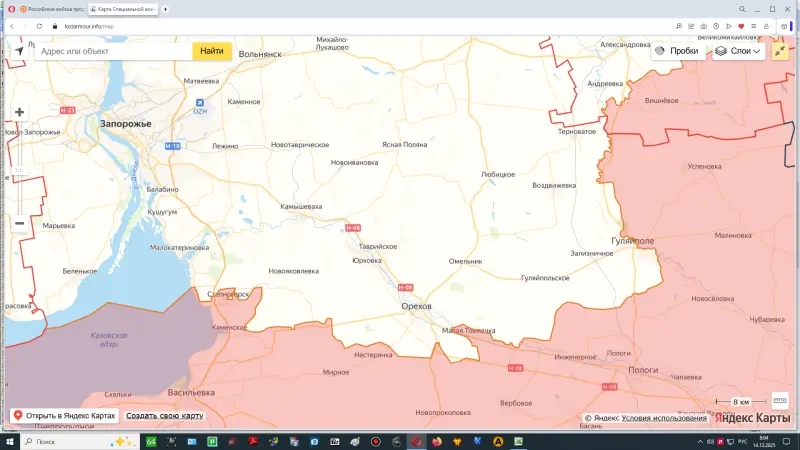Image resolution: width=800 pixels, height=450 pixels.
Task: Zoom out with the minus button
Action: pos(19,223)
